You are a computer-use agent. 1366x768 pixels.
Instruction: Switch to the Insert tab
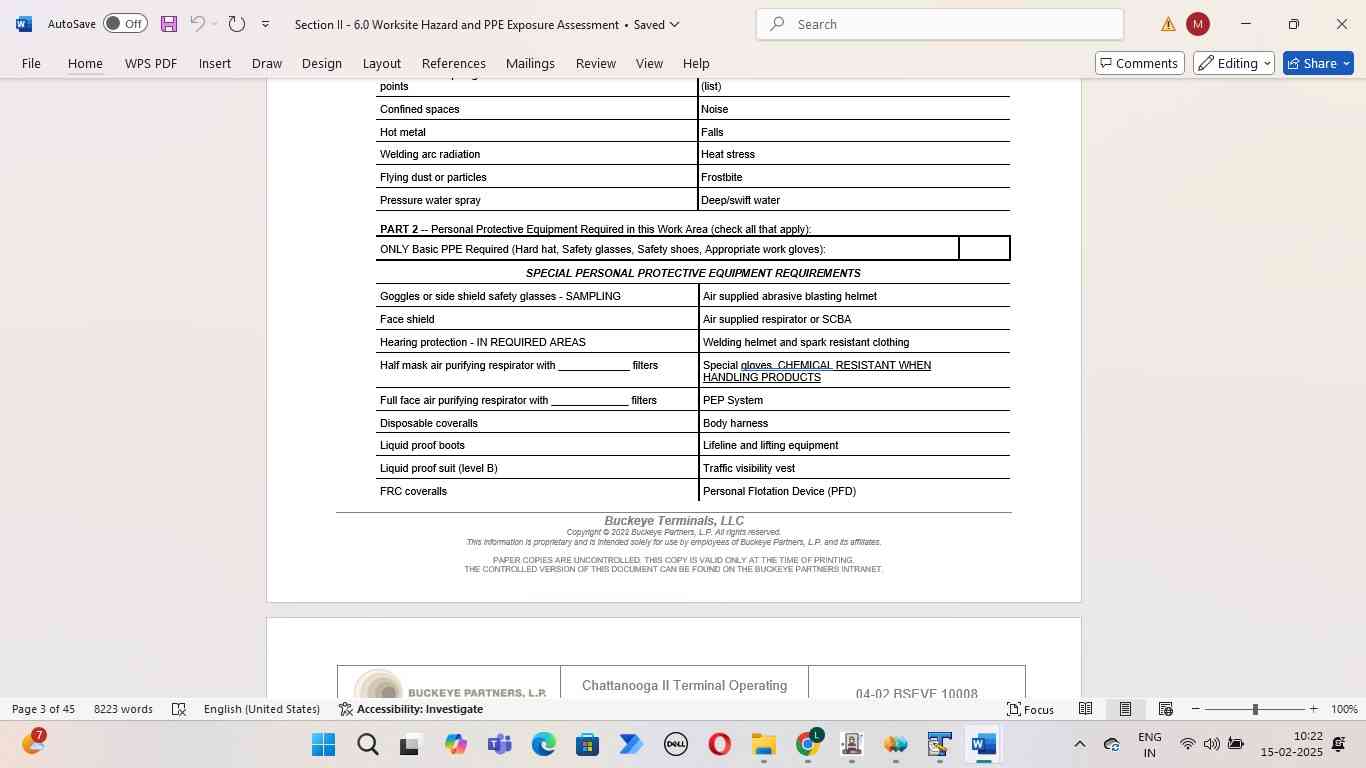click(215, 63)
